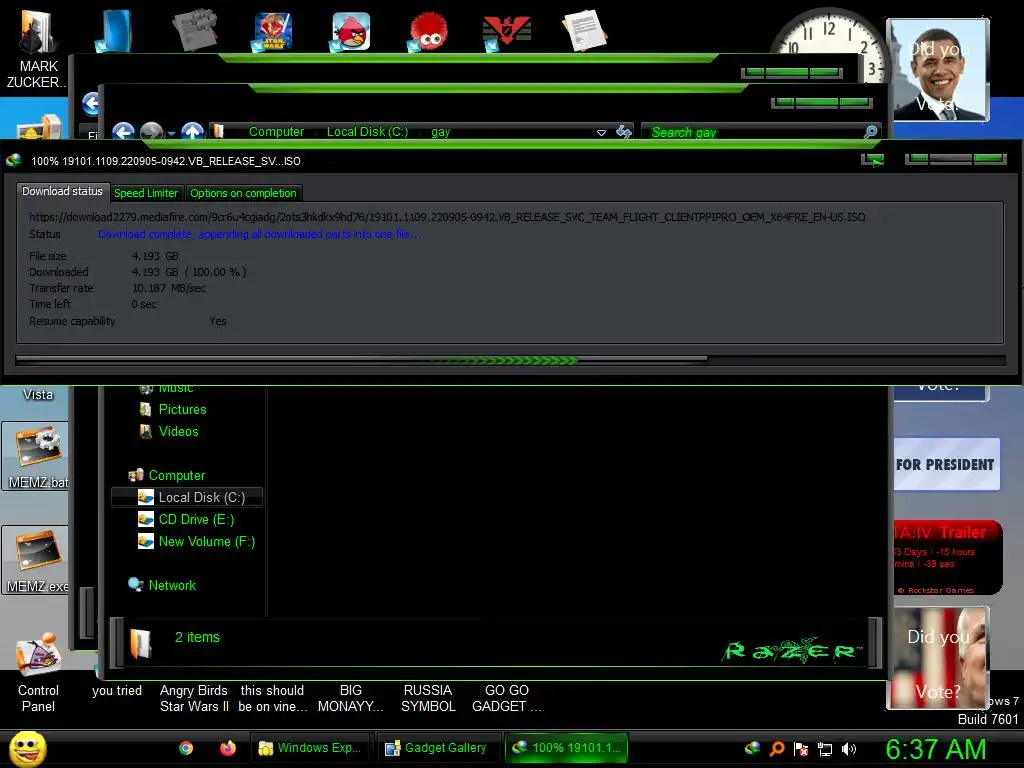Image resolution: width=1024 pixels, height=768 pixels.
Task: Select Computer in the address breadcrumb
Action: pos(276,132)
